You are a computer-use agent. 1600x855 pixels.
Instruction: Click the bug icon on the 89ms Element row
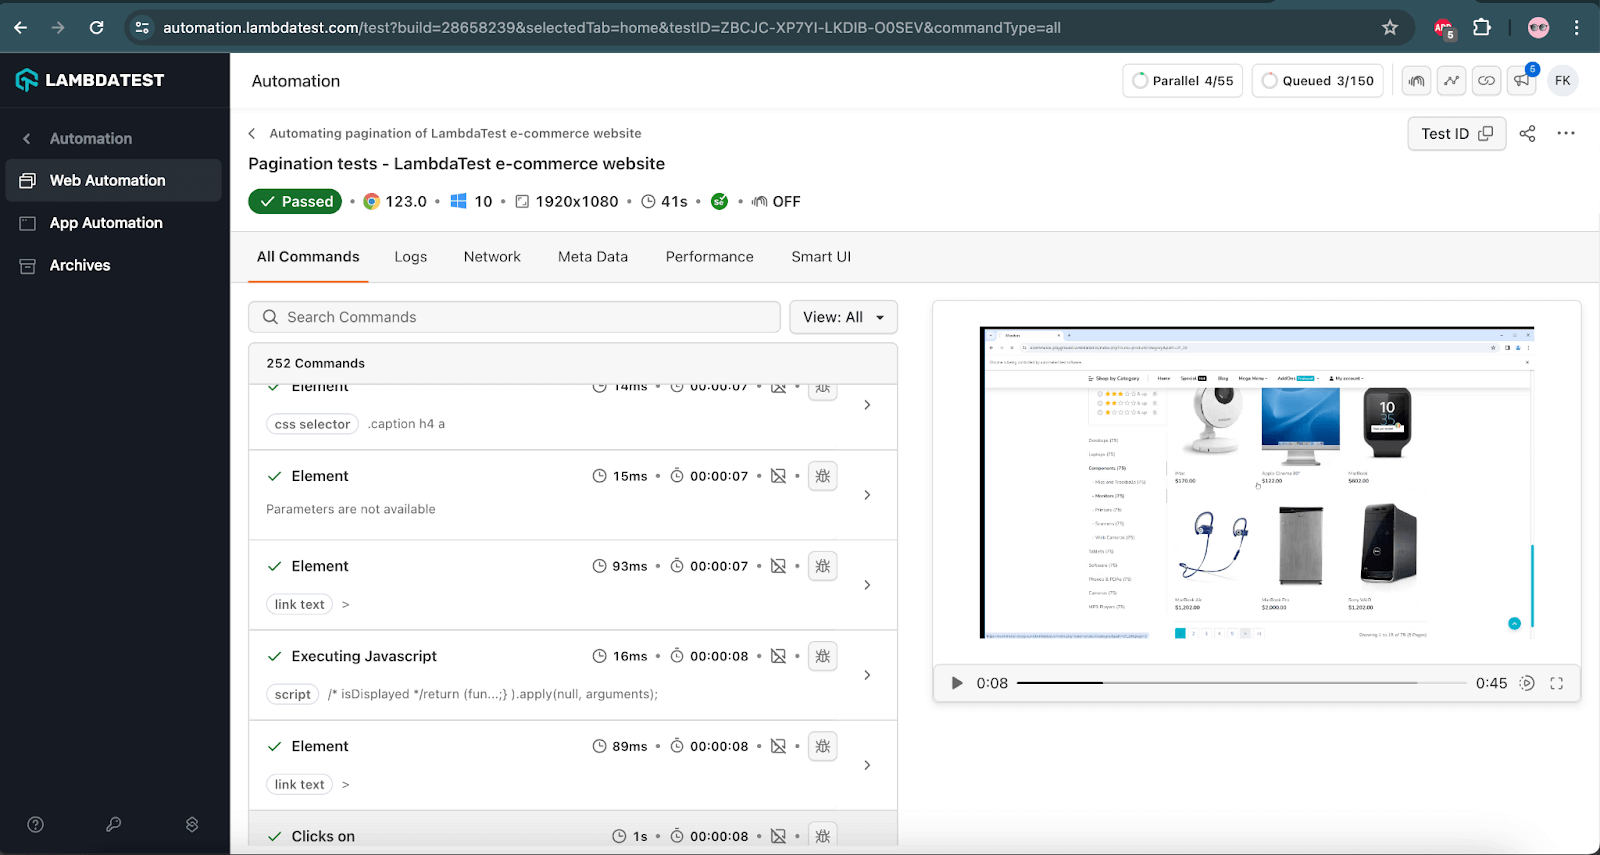(x=823, y=746)
